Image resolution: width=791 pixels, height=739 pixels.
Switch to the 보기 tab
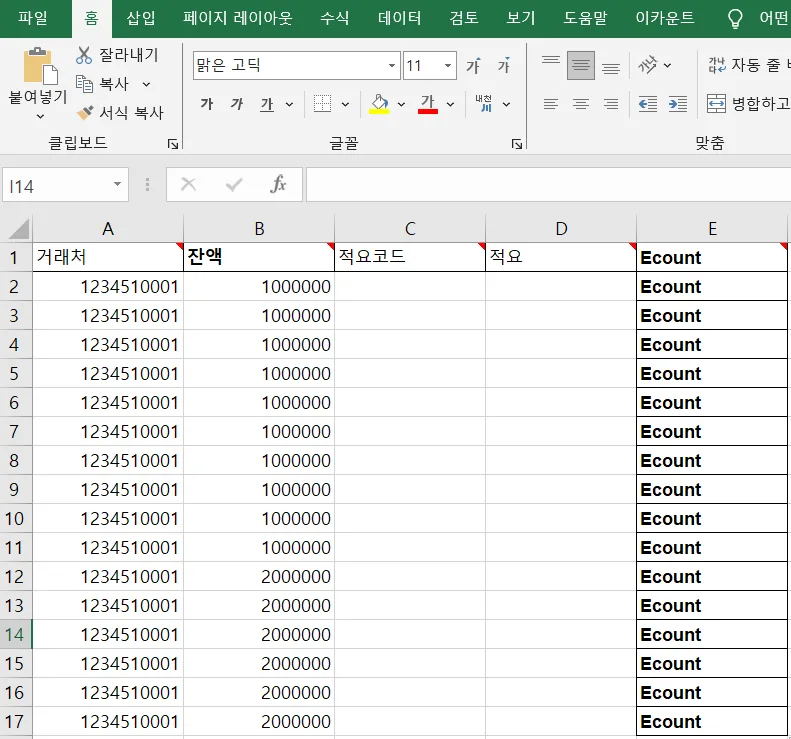(521, 19)
